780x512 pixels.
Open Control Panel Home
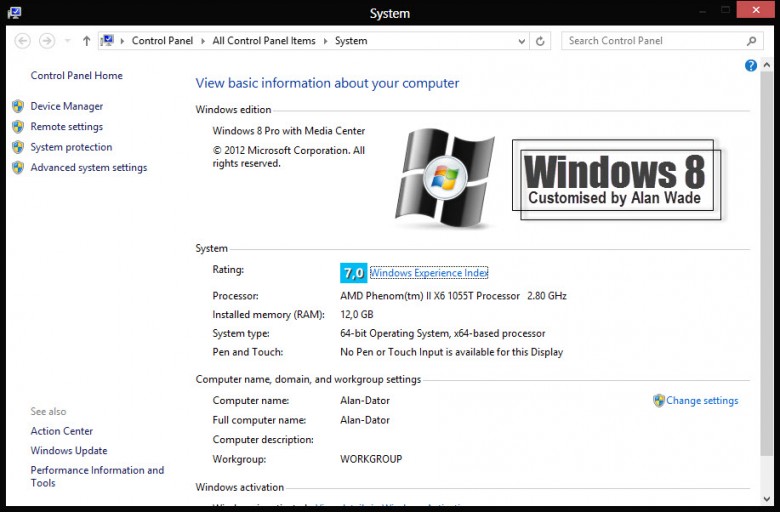coord(77,76)
